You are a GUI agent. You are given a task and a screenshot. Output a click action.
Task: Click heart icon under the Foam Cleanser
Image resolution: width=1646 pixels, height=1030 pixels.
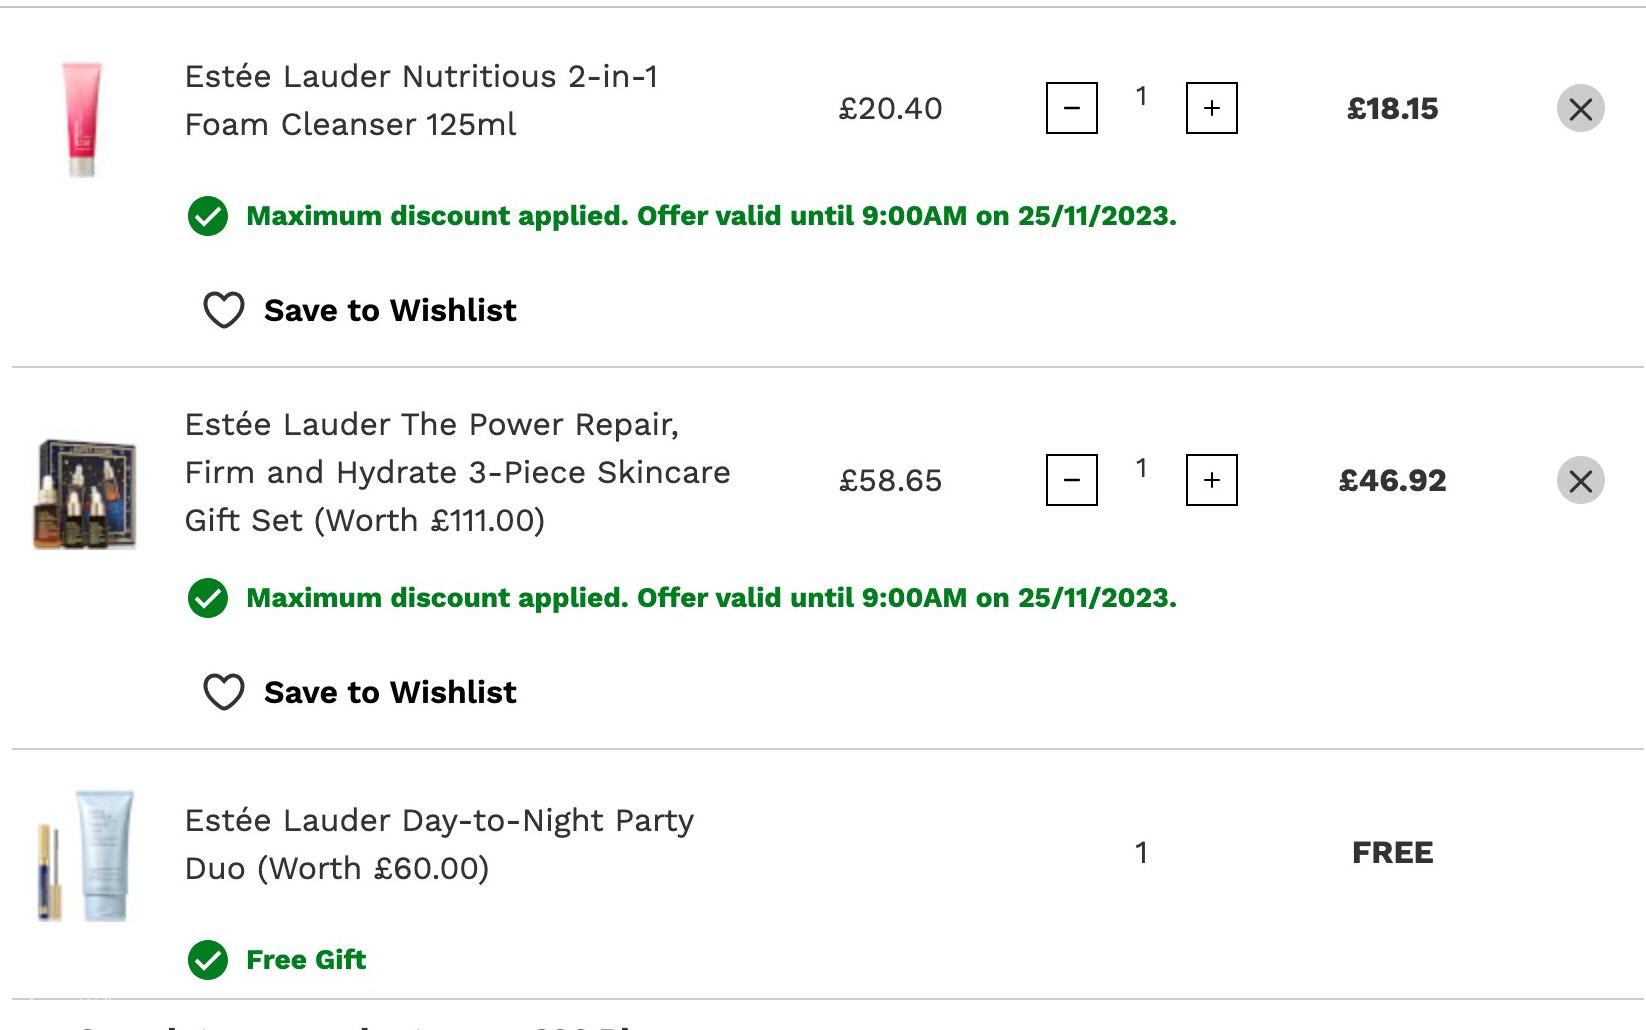pos(224,310)
